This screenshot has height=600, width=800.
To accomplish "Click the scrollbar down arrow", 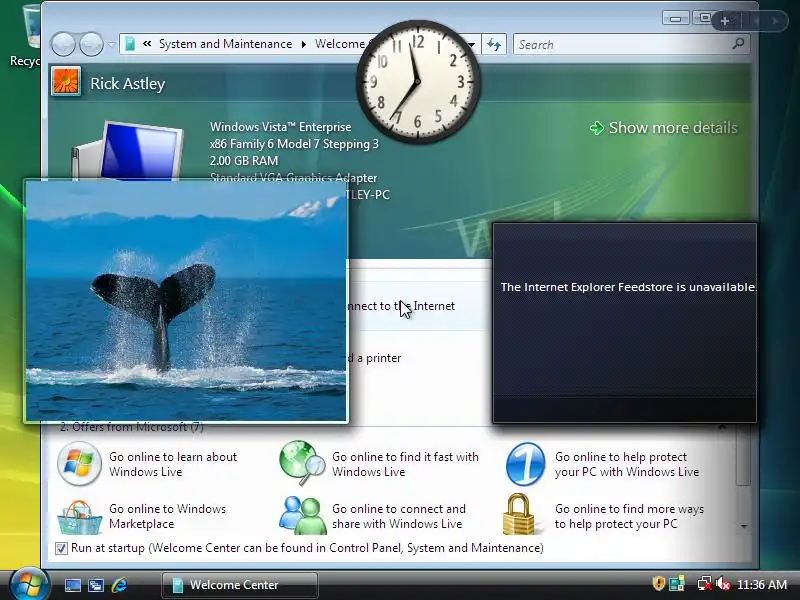I will click(x=744, y=526).
